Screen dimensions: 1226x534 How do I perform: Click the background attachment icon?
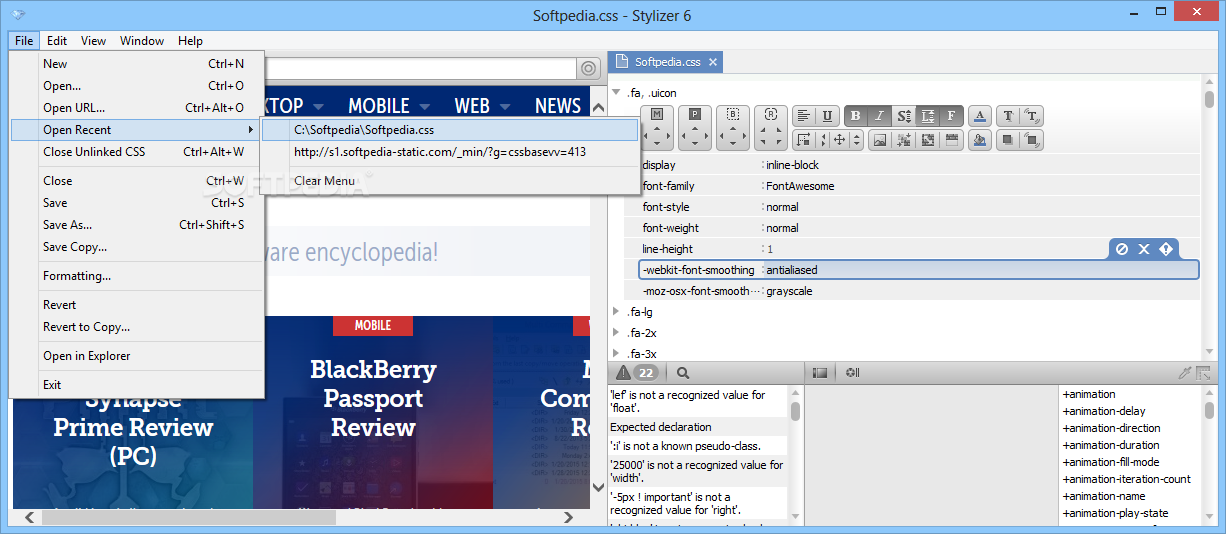point(951,140)
